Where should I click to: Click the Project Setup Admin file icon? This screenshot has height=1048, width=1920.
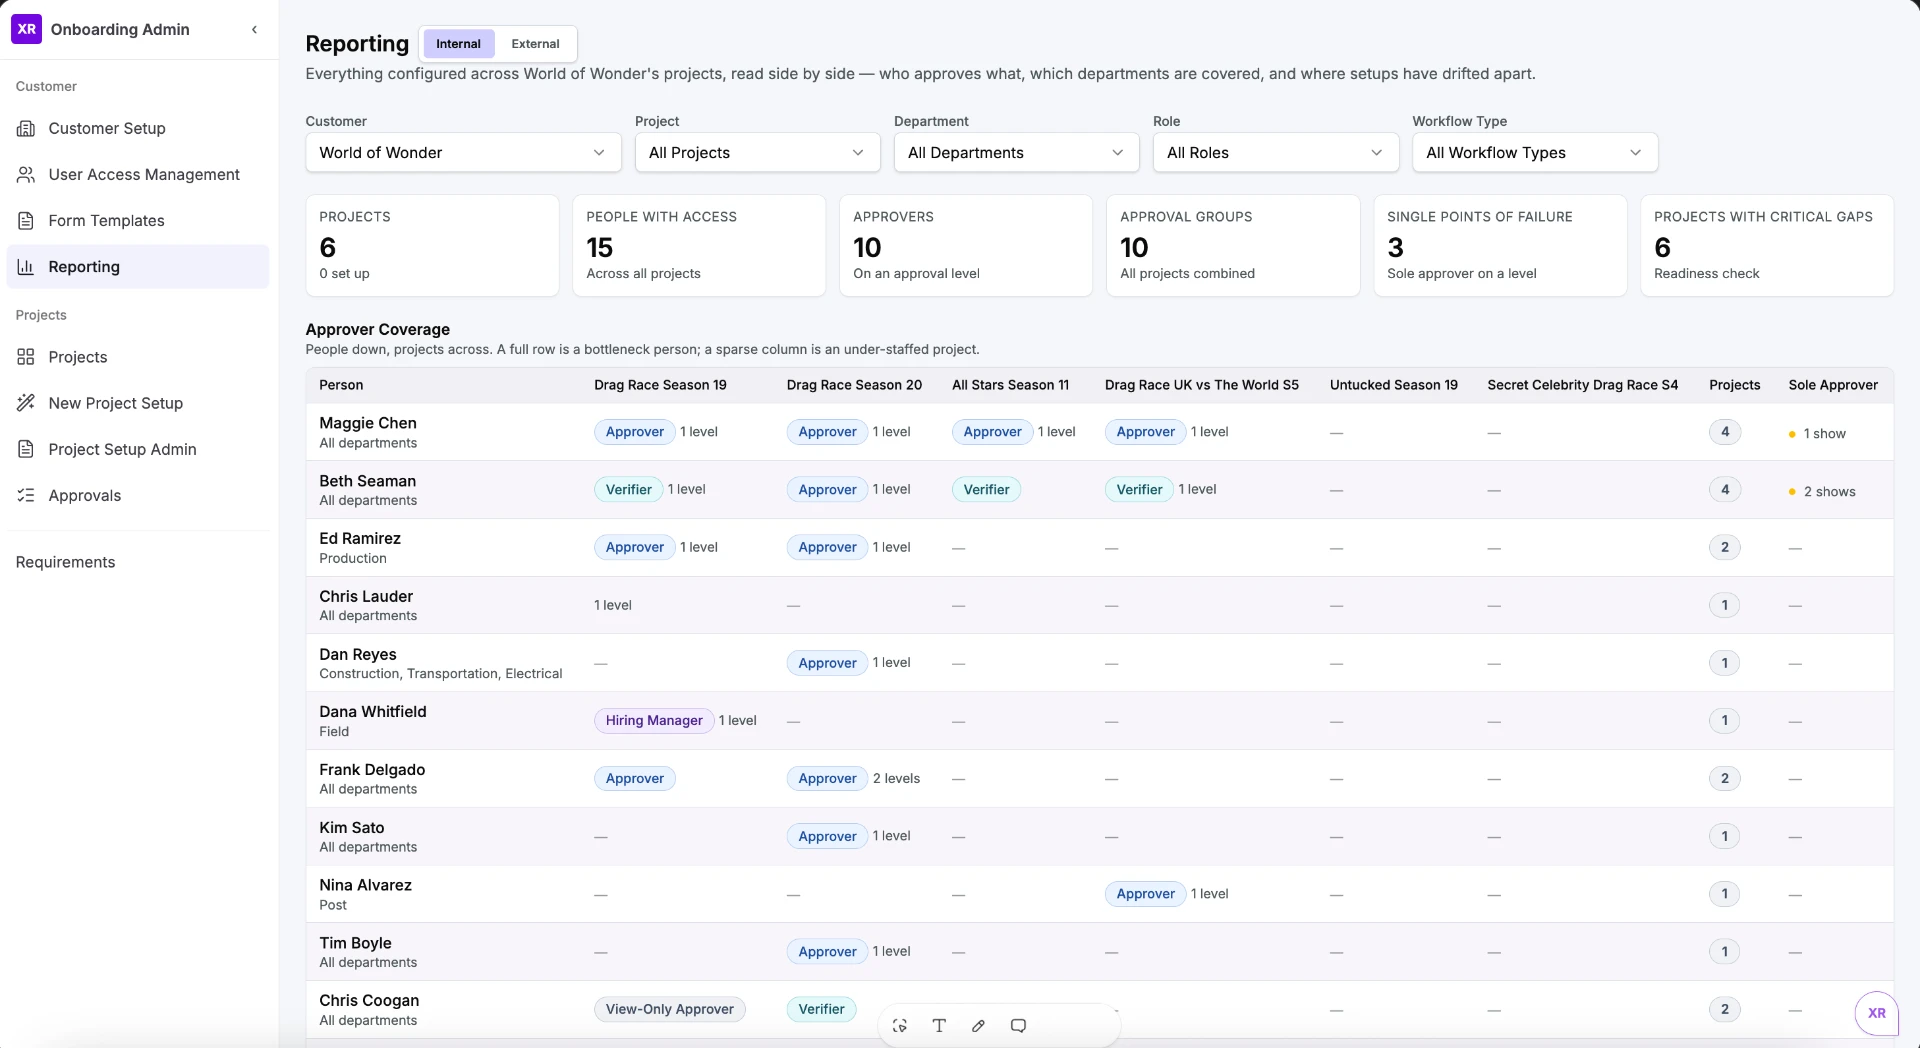(26, 449)
